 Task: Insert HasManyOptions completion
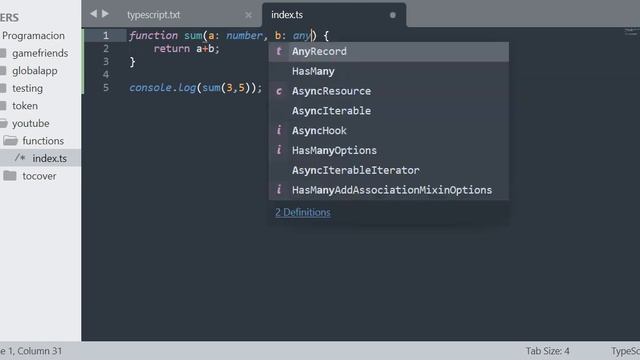click(389, 150)
